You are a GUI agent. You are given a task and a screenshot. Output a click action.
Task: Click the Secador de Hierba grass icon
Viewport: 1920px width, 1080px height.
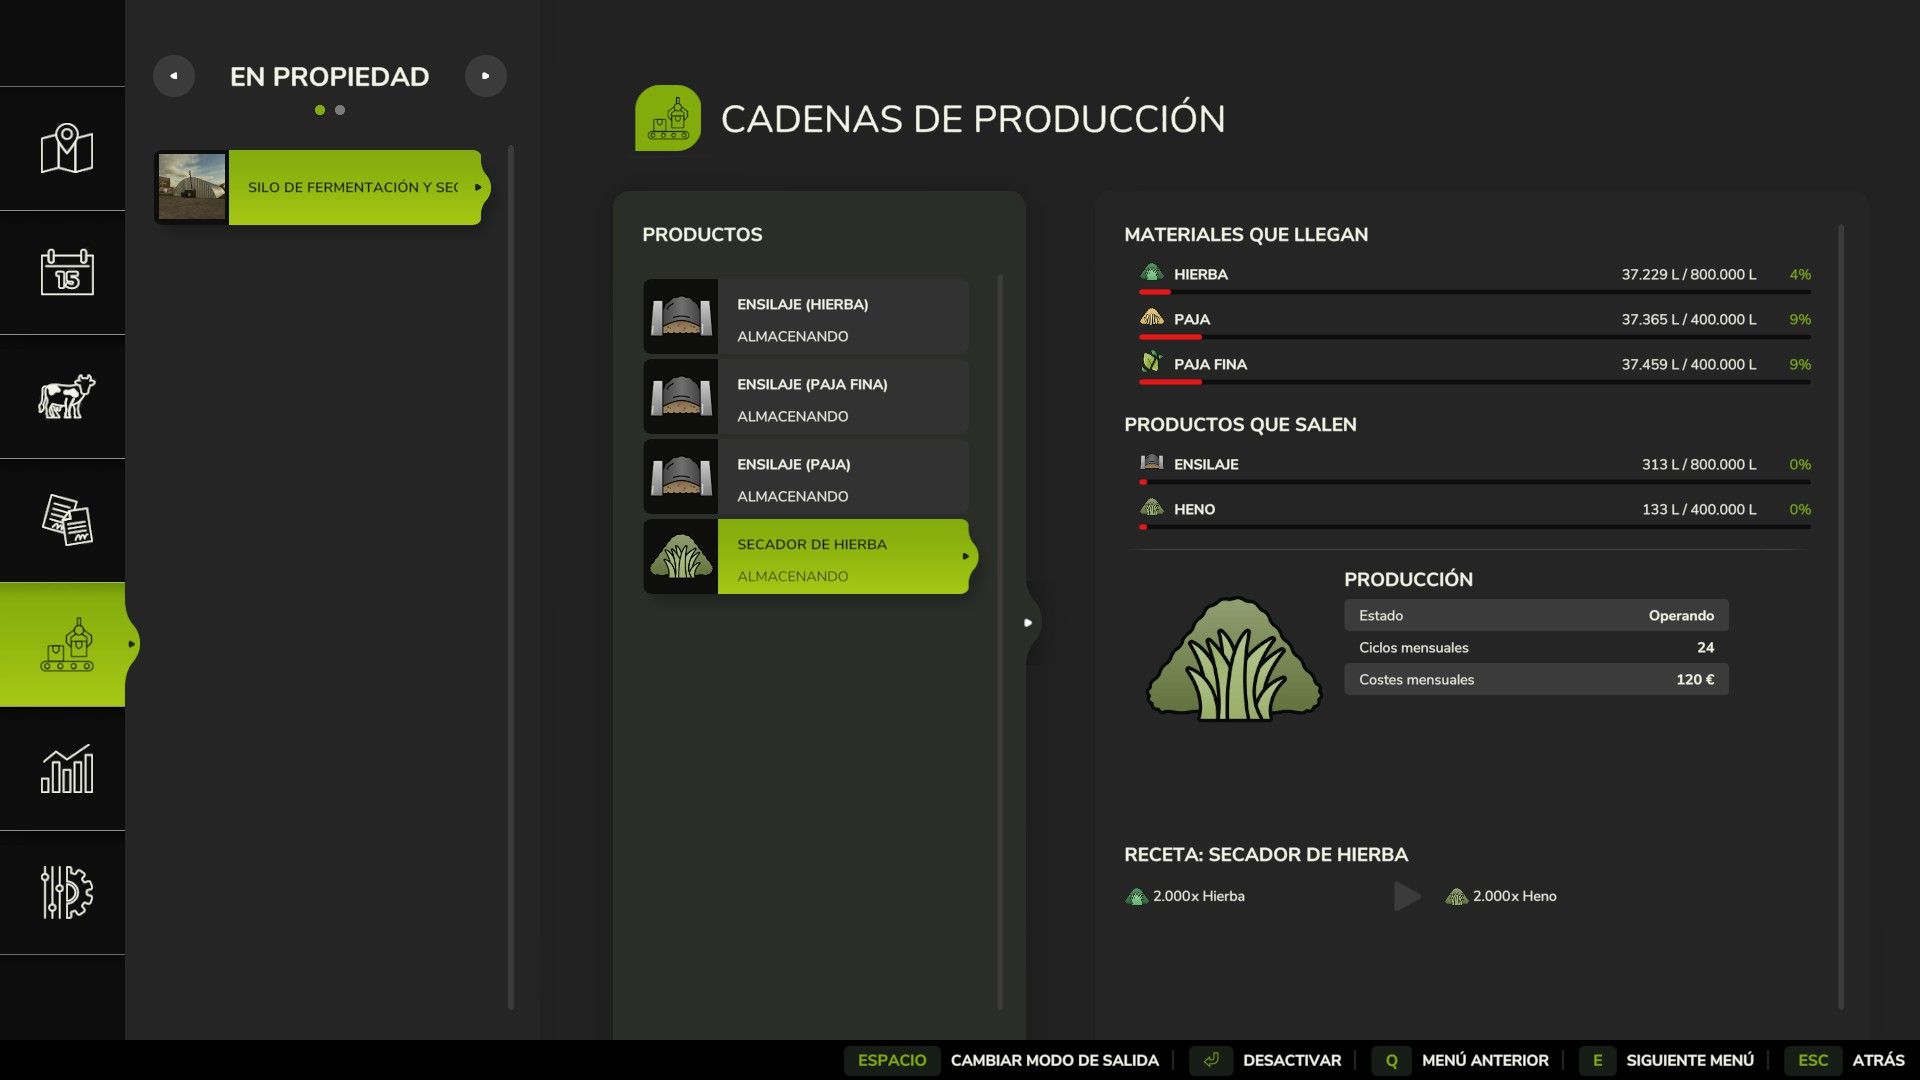pos(681,557)
